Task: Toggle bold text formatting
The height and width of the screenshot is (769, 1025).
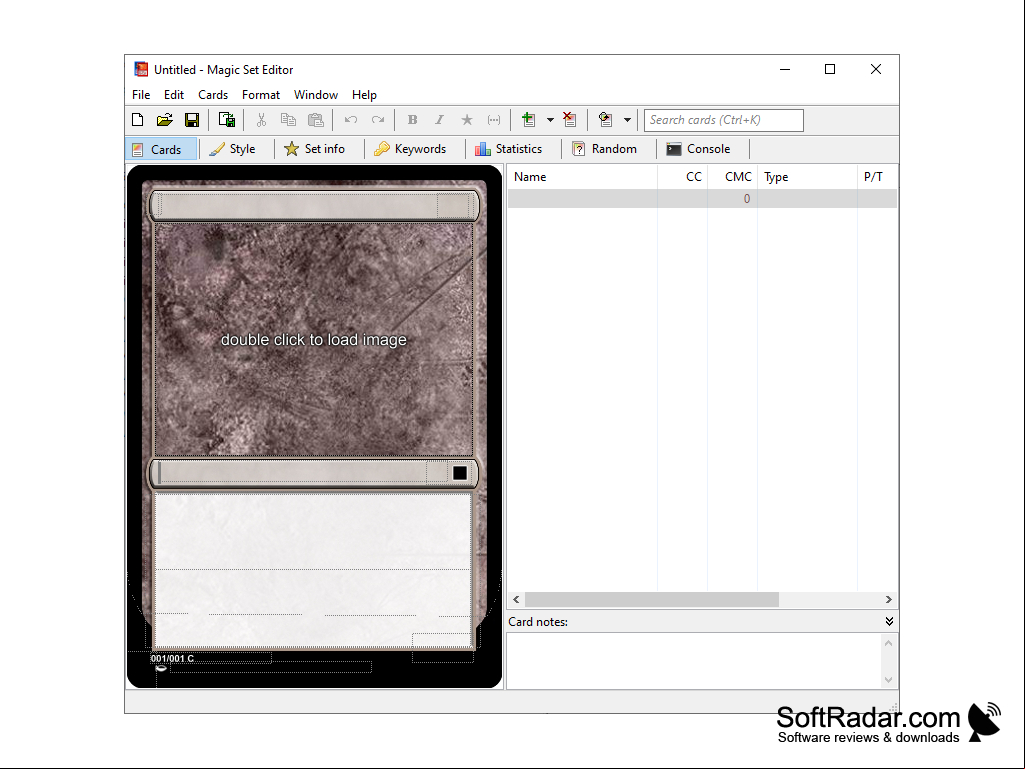Action: tap(412, 120)
